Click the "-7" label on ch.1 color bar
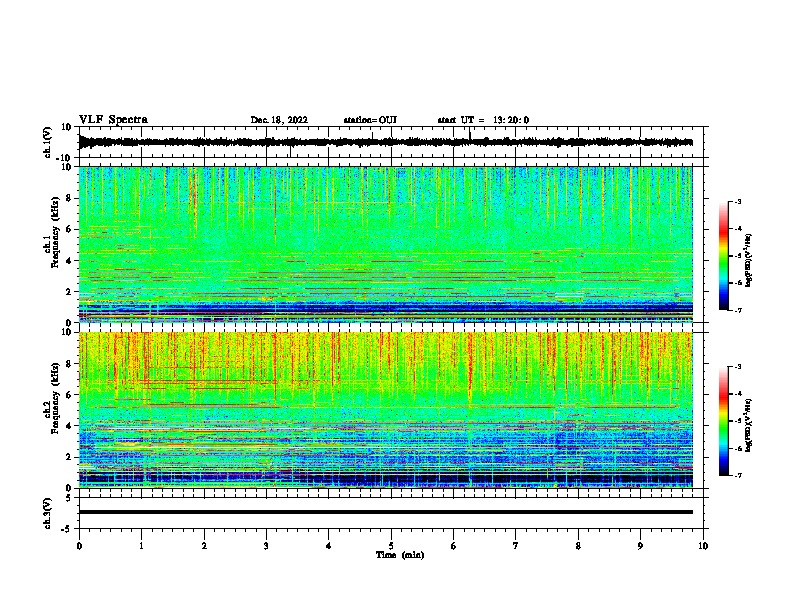The width and height of the screenshot is (792, 612). click(x=738, y=310)
